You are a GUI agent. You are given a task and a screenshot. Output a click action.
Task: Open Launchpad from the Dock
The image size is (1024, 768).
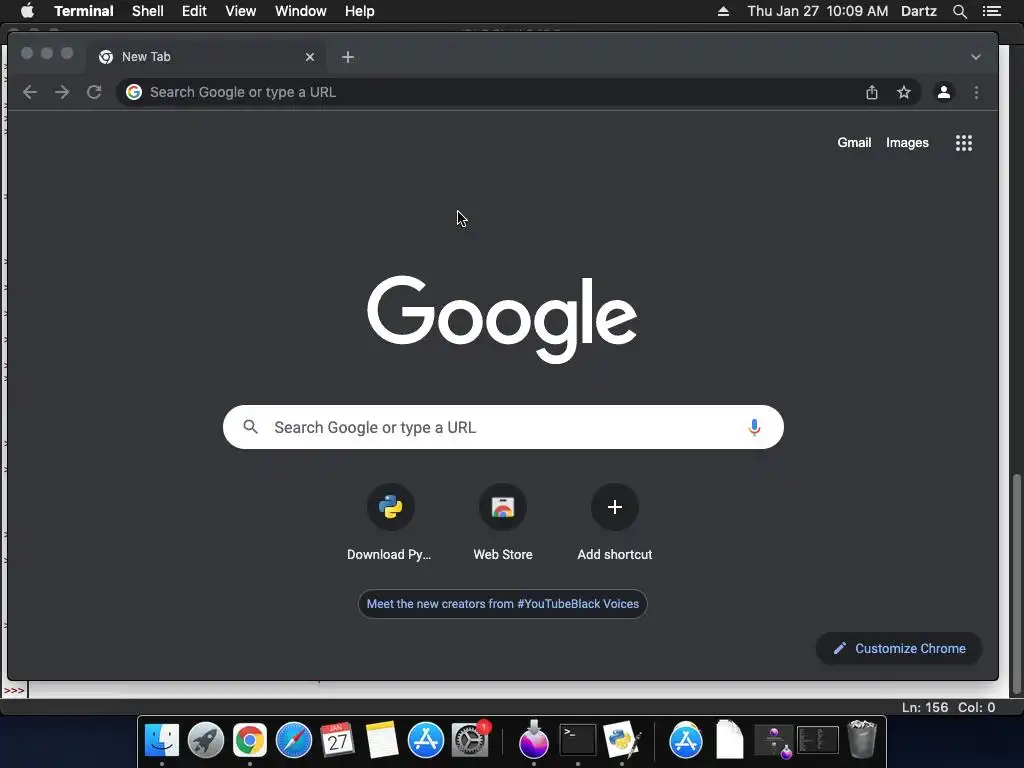pos(206,741)
